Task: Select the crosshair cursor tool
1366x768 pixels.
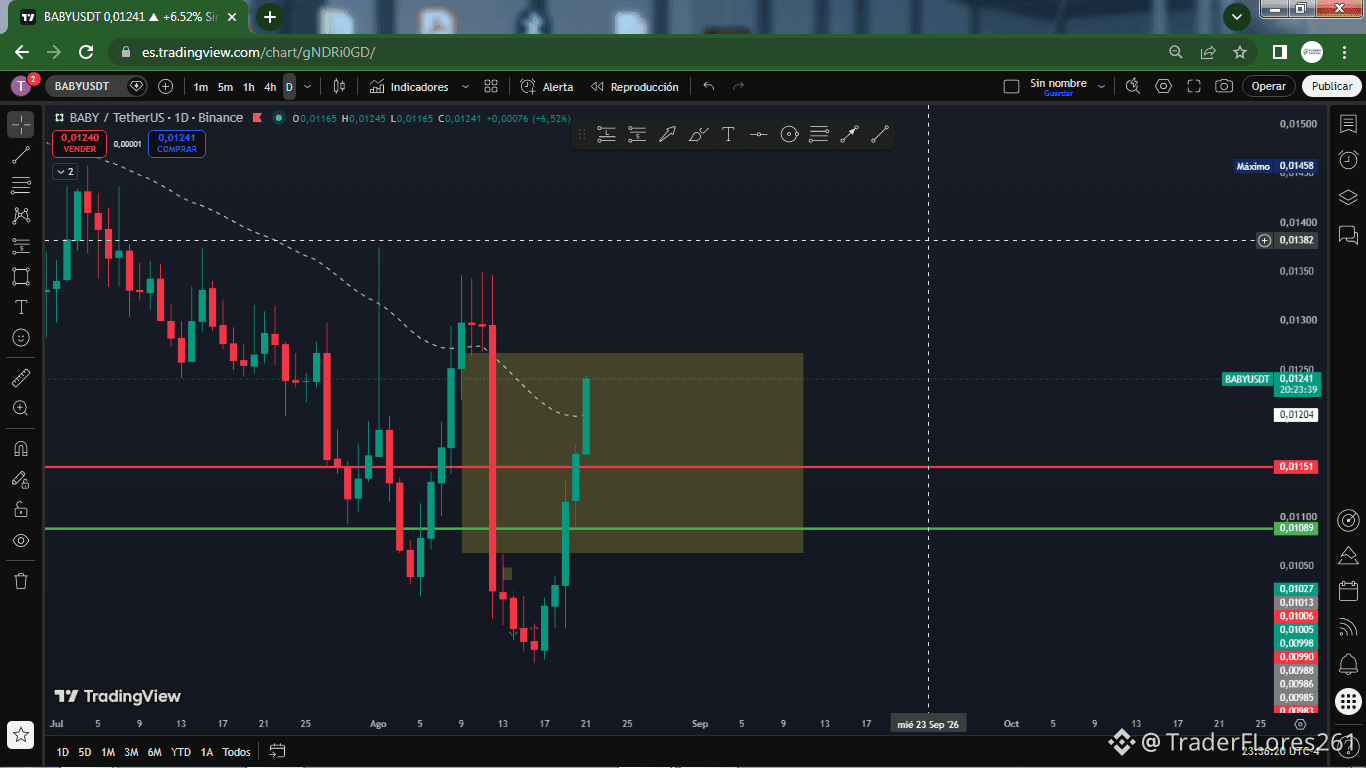Action: click(x=21, y=124)
